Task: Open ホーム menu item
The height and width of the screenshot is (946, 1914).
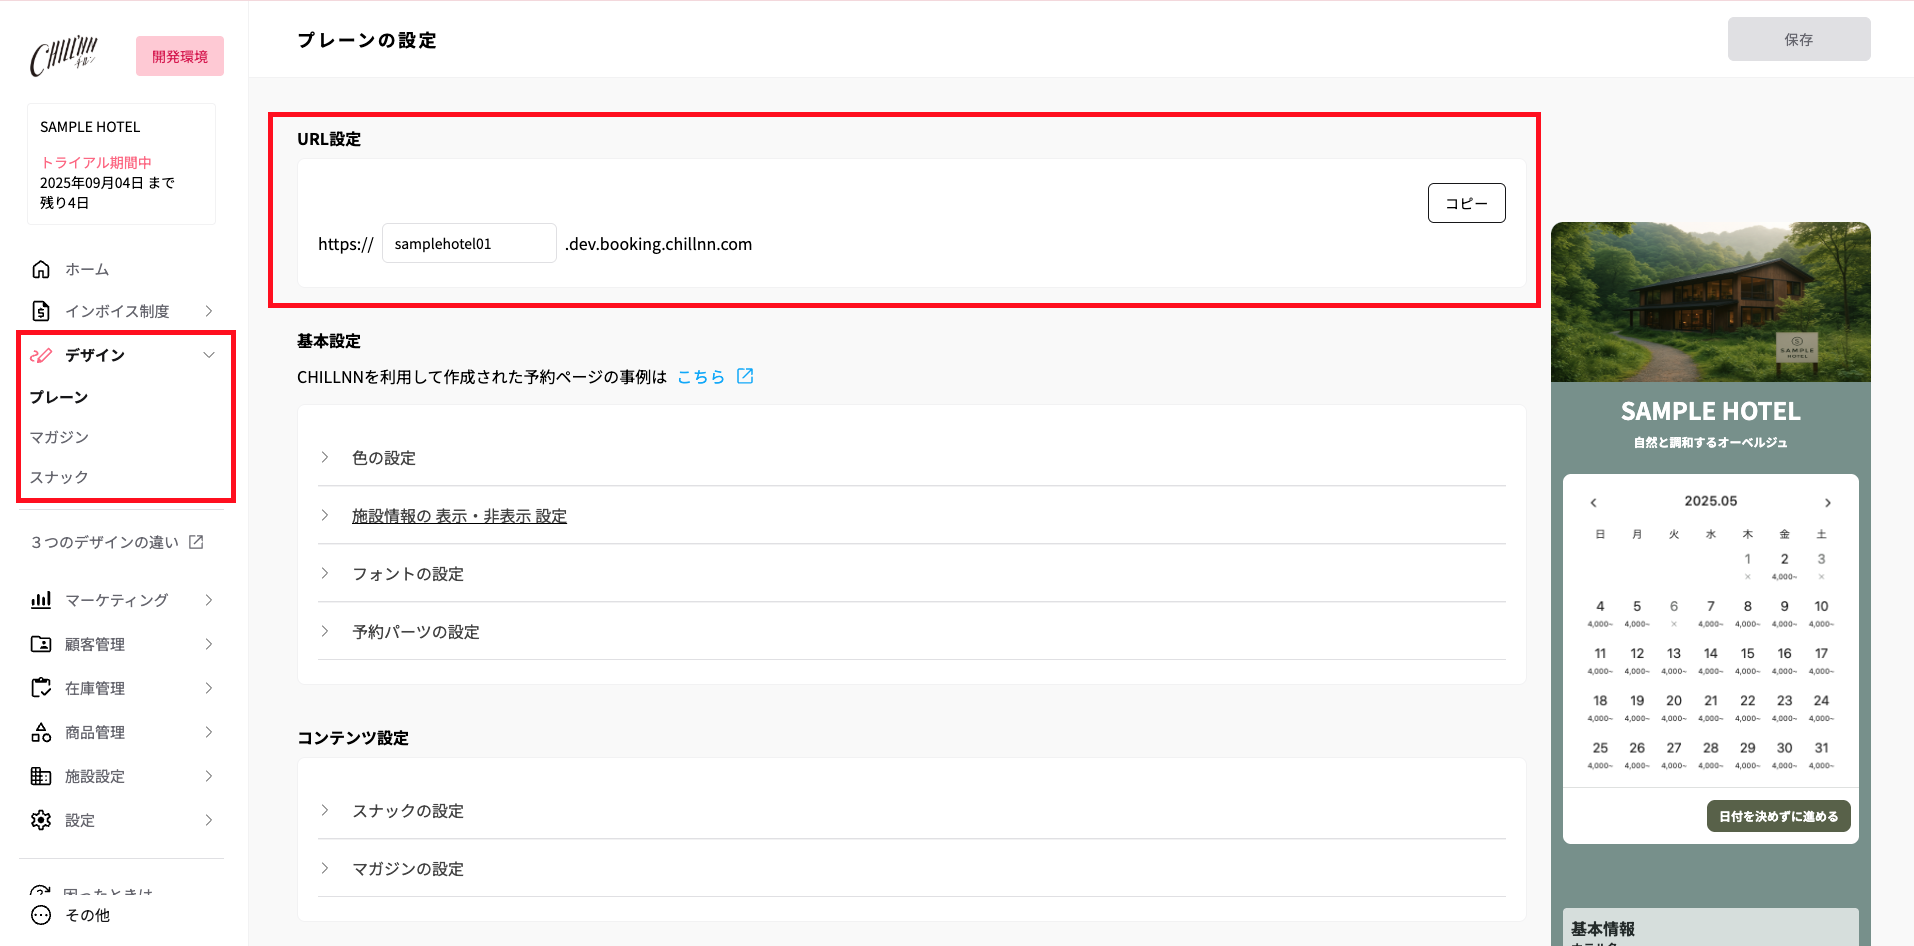Action: tap(87, 269)
